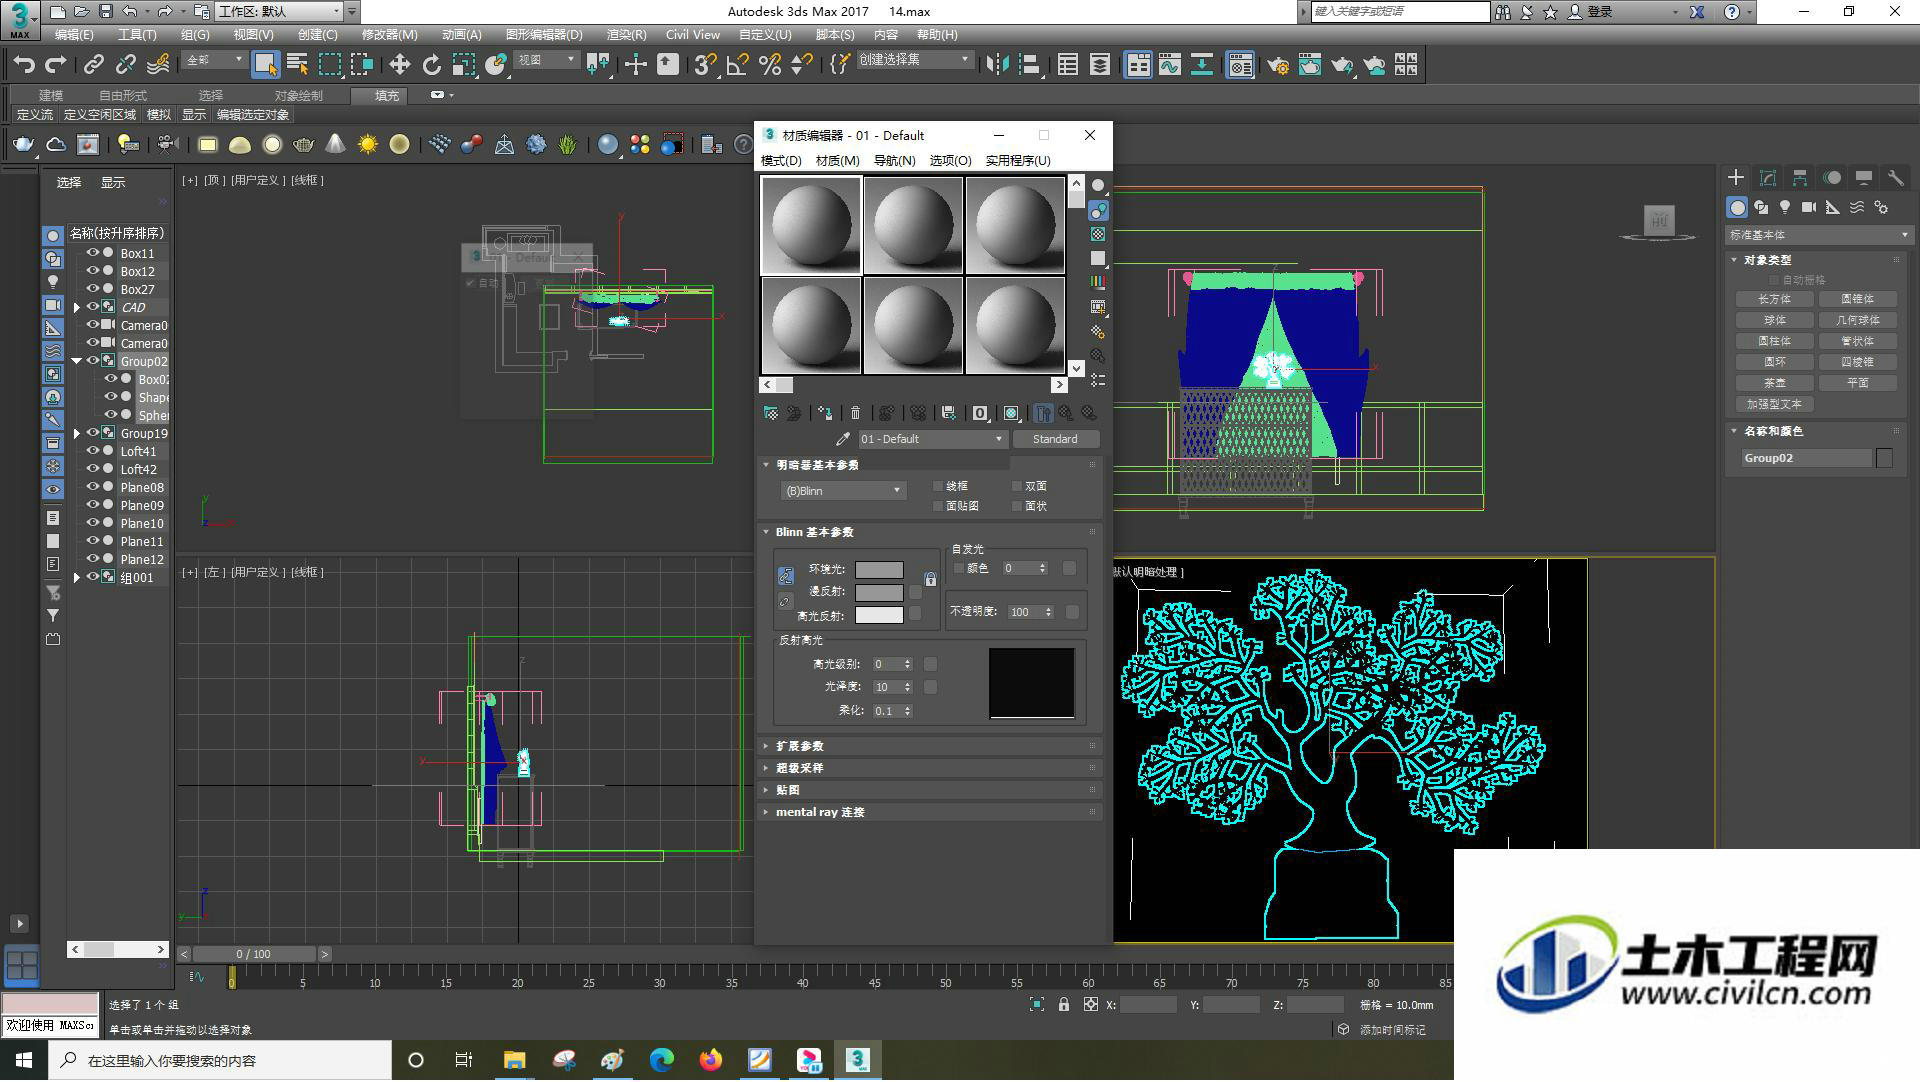The width and height of the screenshot is (1920, 1082).
Task: Click the teapot icon in the lower toolbar
Action: (x=23, y=145)
